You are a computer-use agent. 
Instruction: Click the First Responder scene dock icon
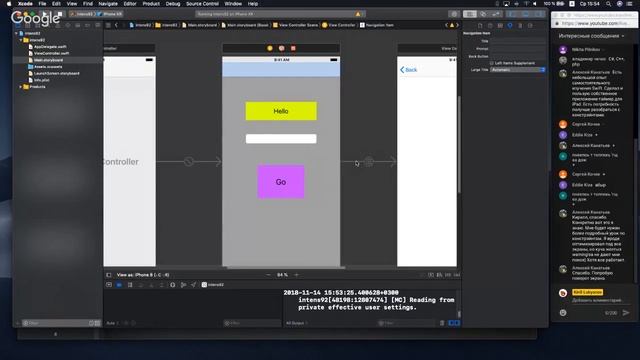pyautogui.click(x=281, y=48)
